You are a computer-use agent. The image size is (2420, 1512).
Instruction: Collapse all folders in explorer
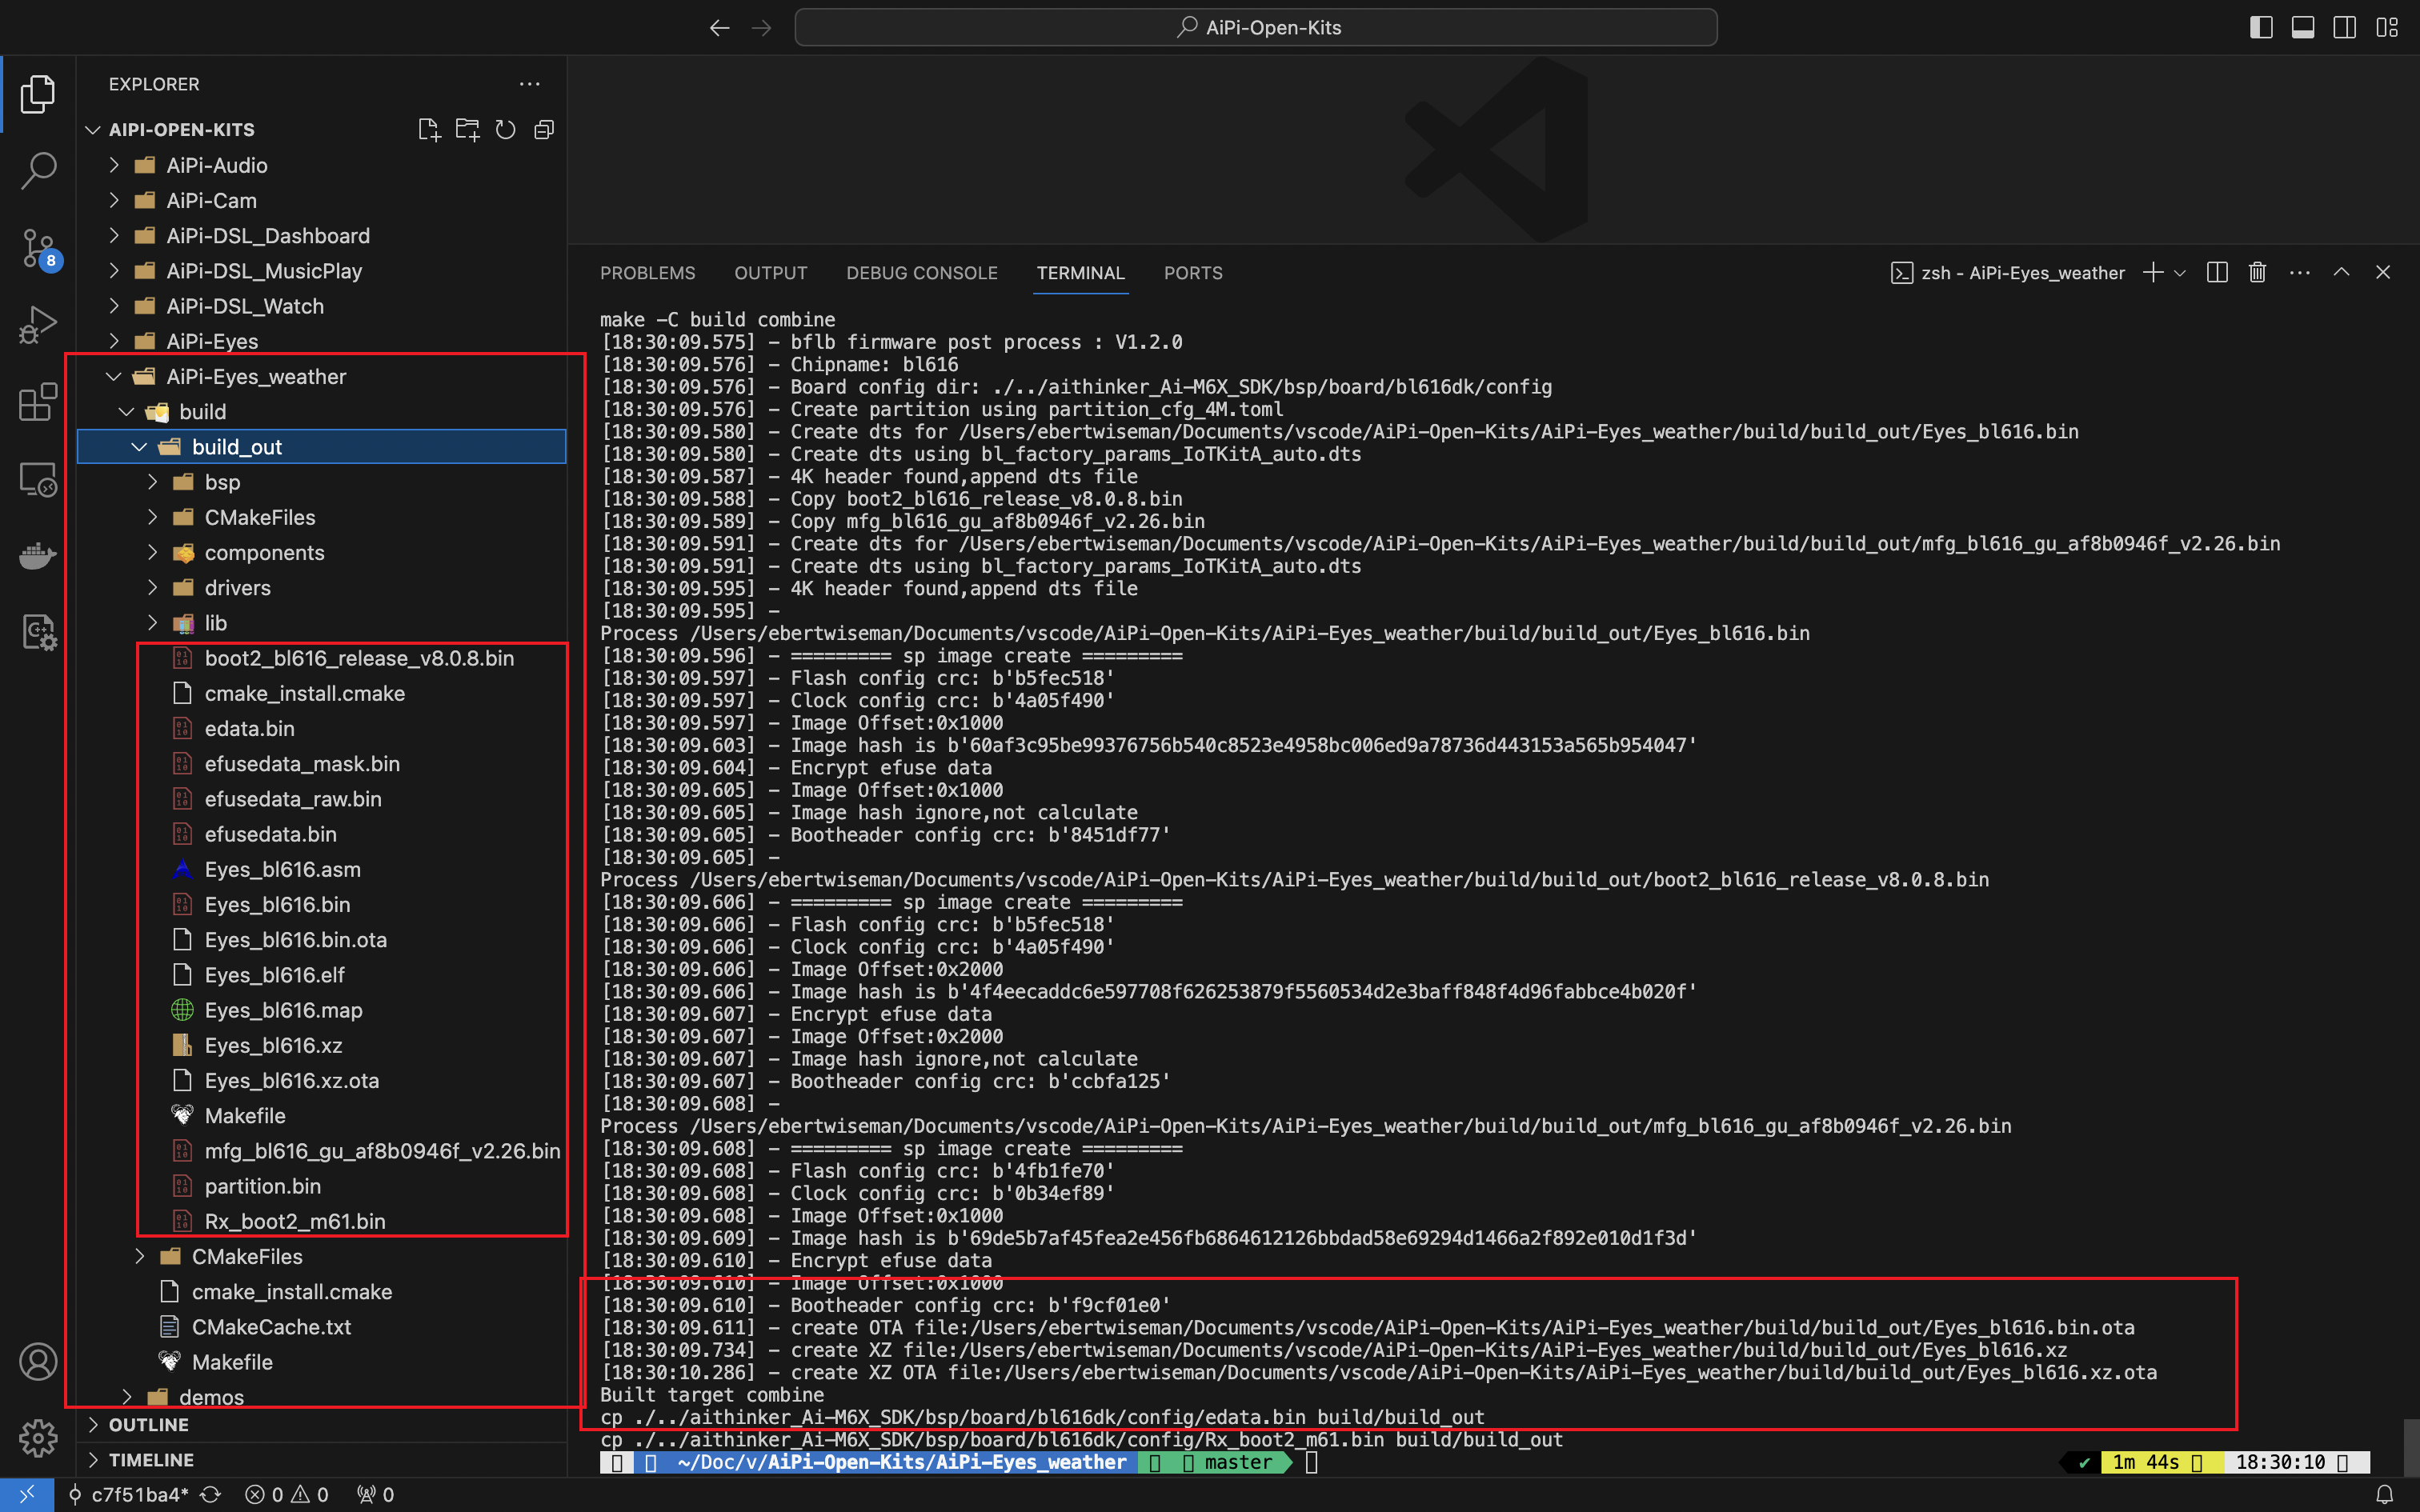point(544,130)
